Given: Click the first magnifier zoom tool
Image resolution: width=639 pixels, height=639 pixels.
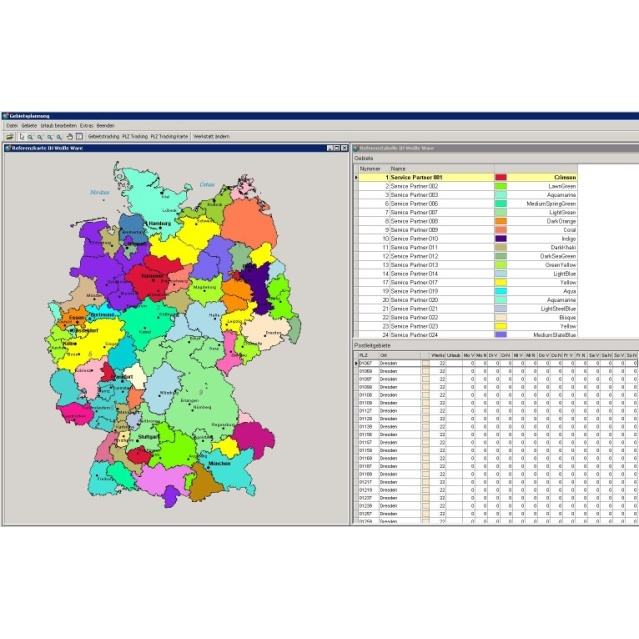Looking at the screenshot, I should pos(31,137).
